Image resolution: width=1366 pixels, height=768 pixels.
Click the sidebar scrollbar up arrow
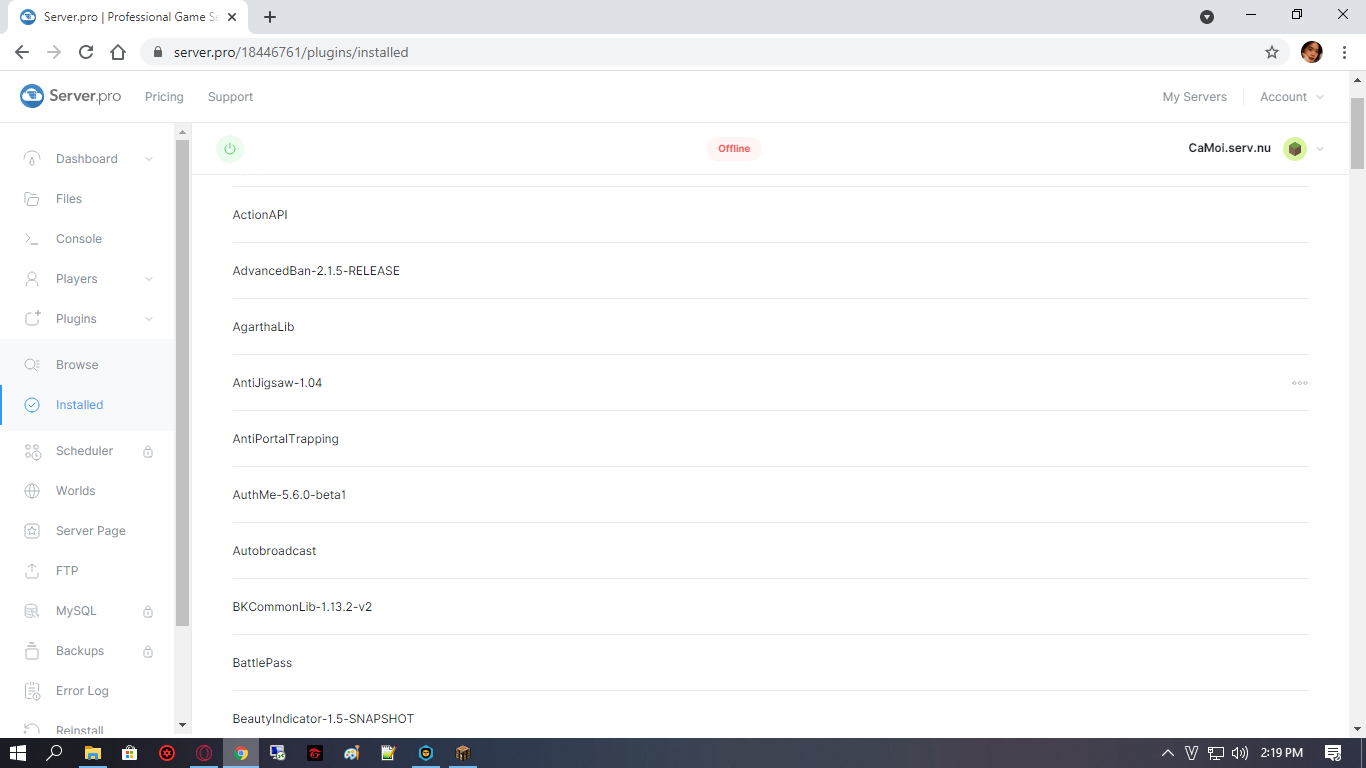182,131
